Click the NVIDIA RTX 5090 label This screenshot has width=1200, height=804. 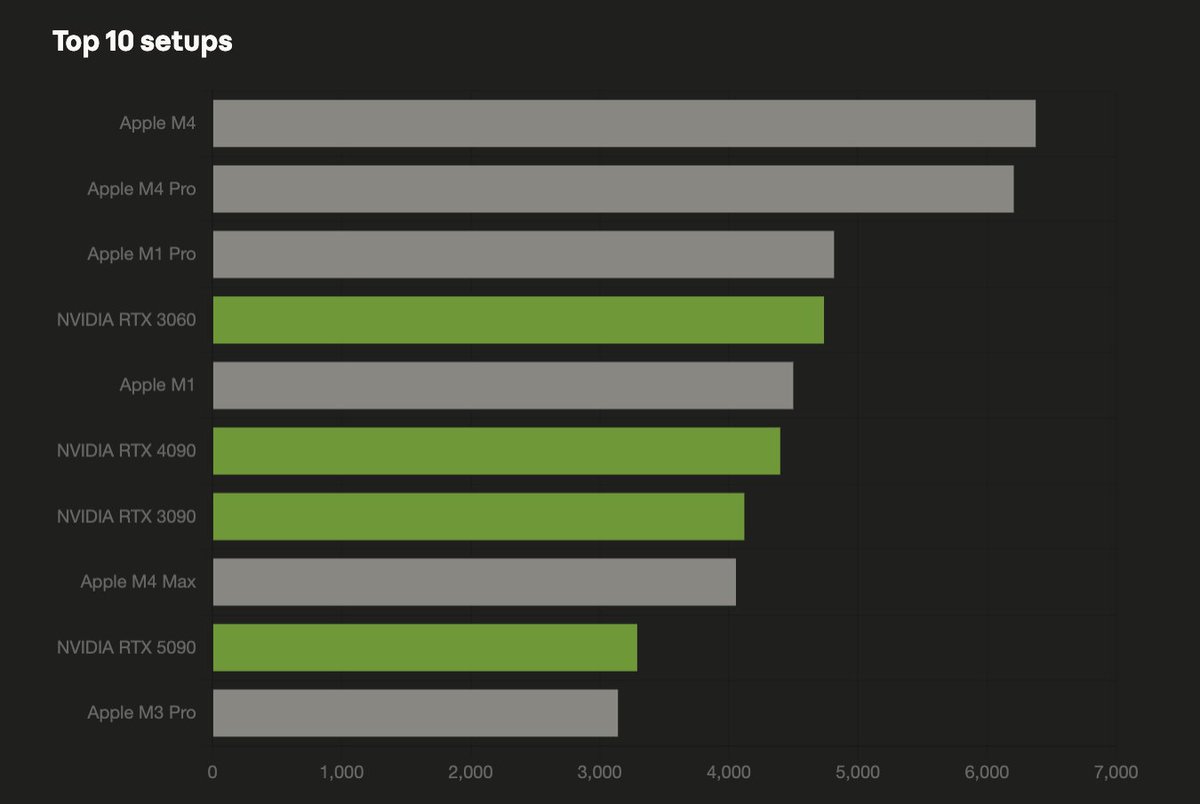[126, 647]
